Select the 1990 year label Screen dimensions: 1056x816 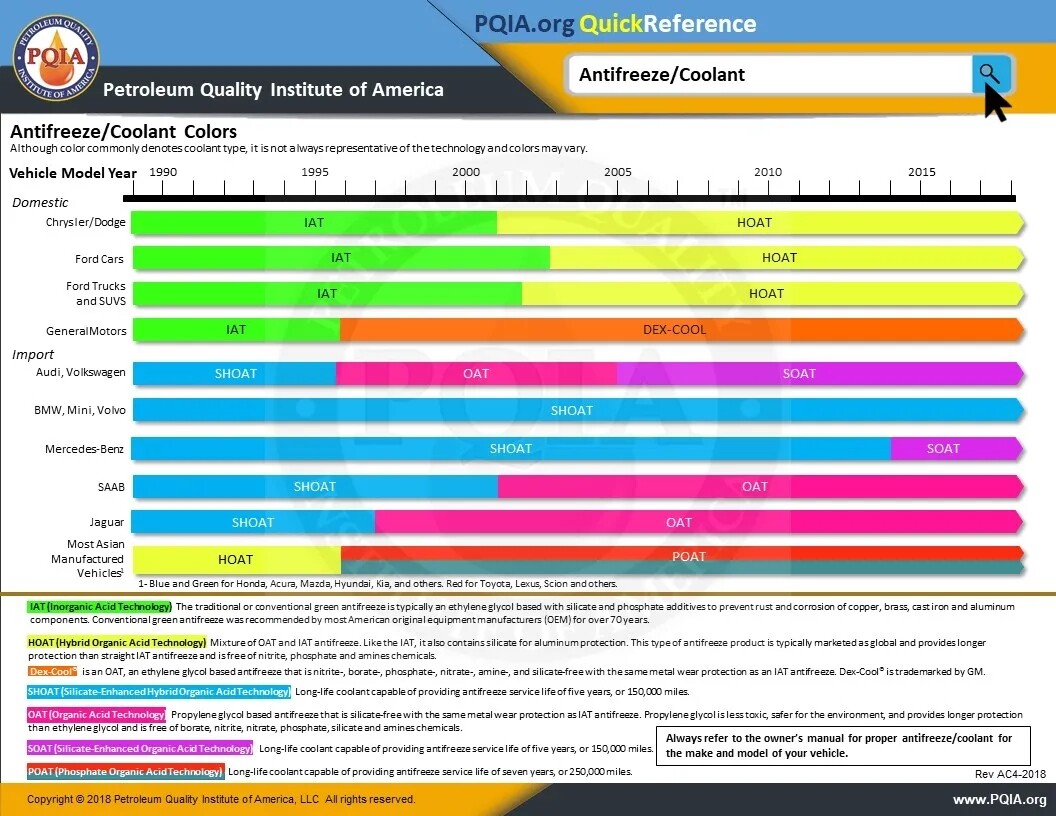(163, 172)
